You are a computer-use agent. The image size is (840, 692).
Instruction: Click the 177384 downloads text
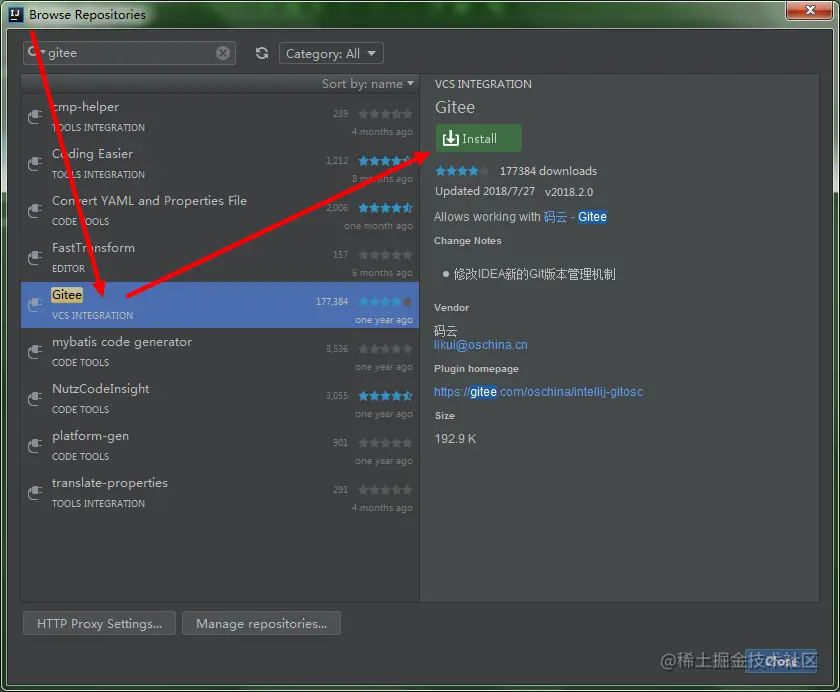point(548,171)
